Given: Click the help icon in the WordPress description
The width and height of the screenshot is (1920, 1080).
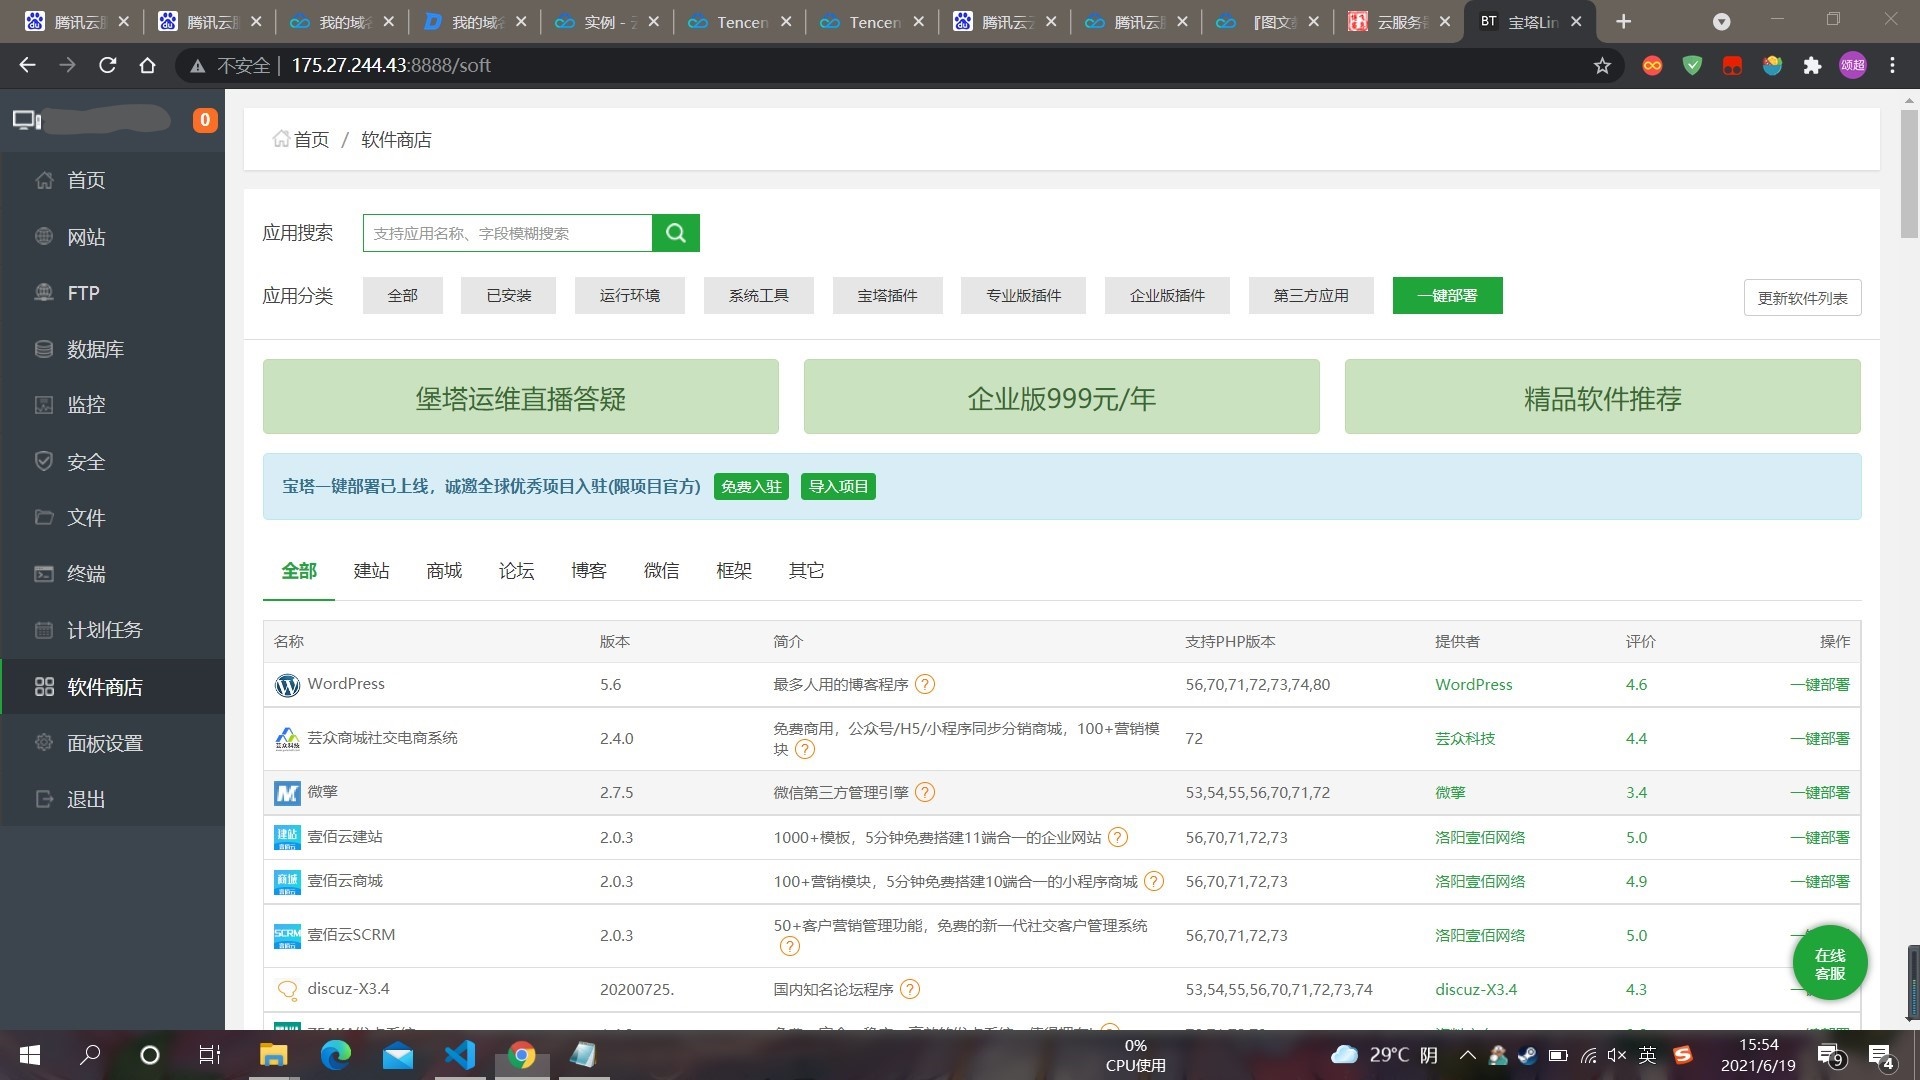Looking at the screenshot, I should [x=925, y=685].
